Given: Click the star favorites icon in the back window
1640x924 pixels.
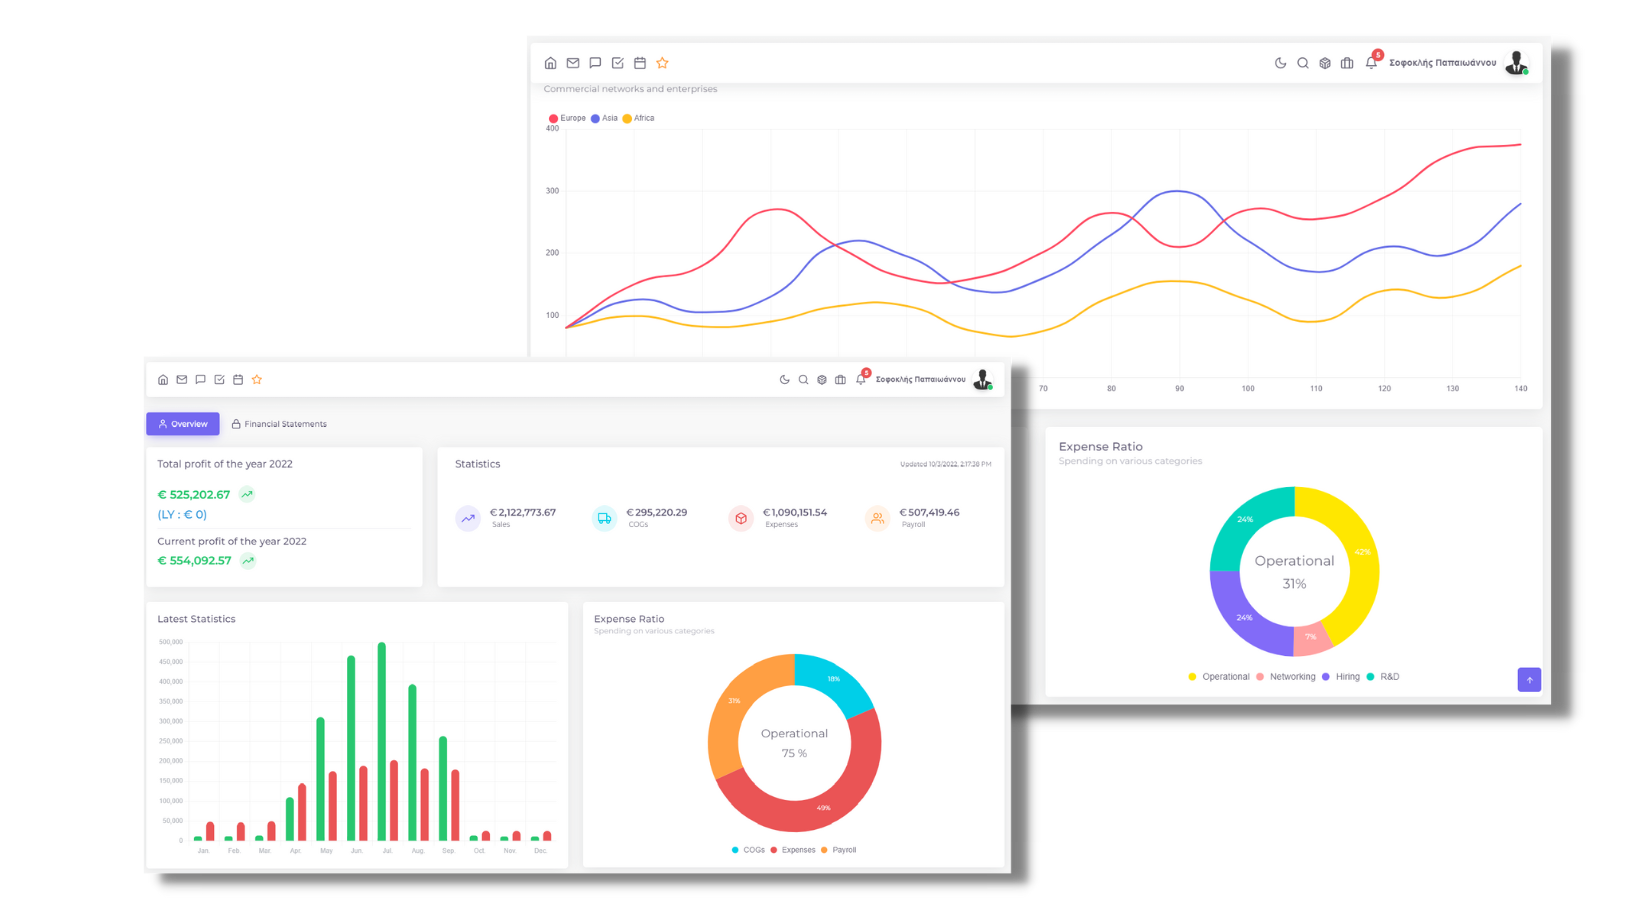Looking at the screenshot, I should coord(662,63).
